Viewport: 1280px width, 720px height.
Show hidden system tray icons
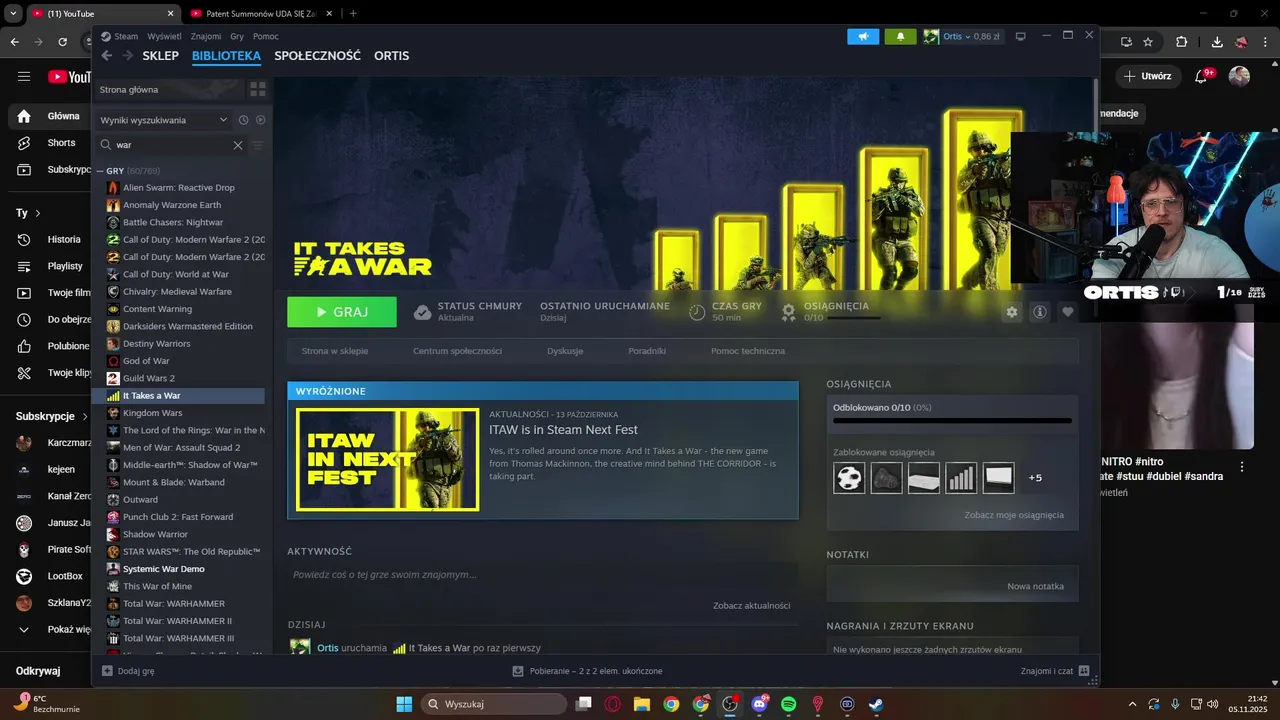[x=1132, y=704]
